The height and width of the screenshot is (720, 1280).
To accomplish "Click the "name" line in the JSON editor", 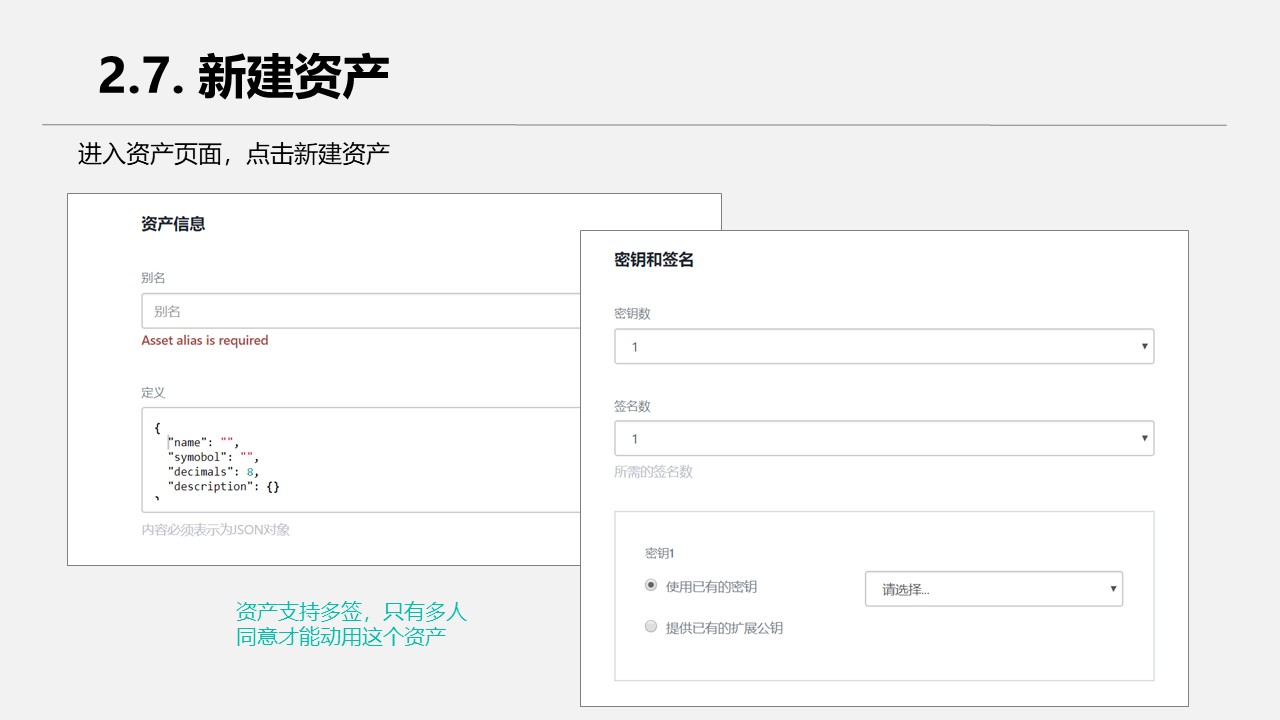I will [x=203, y=442].
